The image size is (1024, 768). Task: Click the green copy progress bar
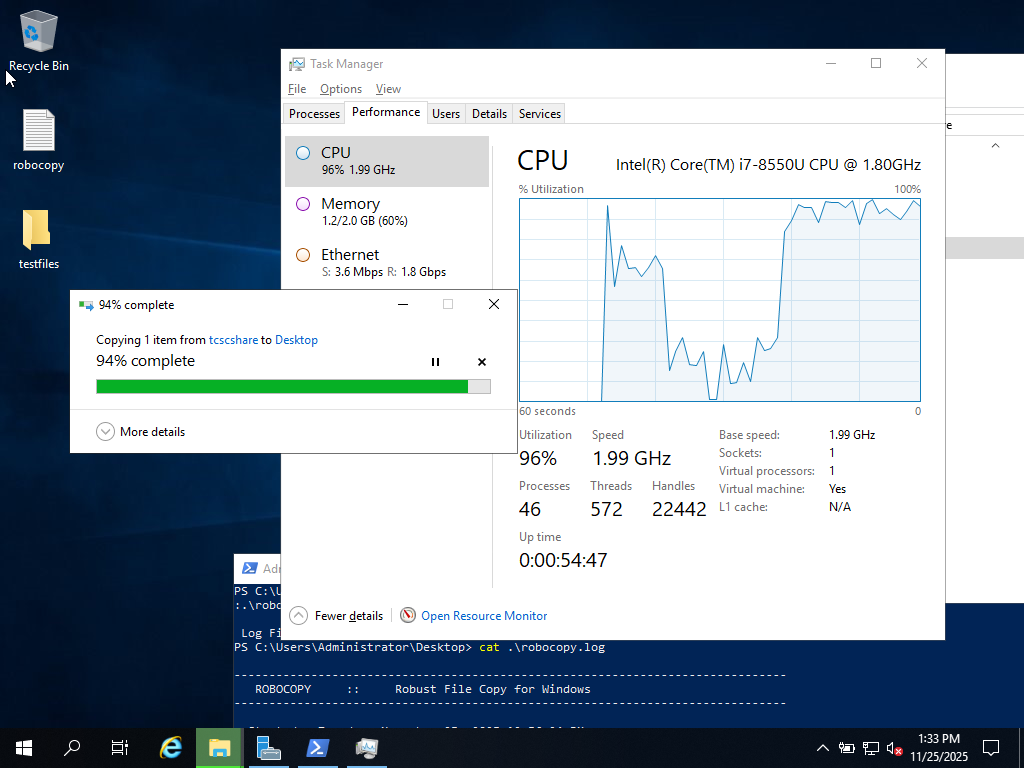click(x=282, y=387)
